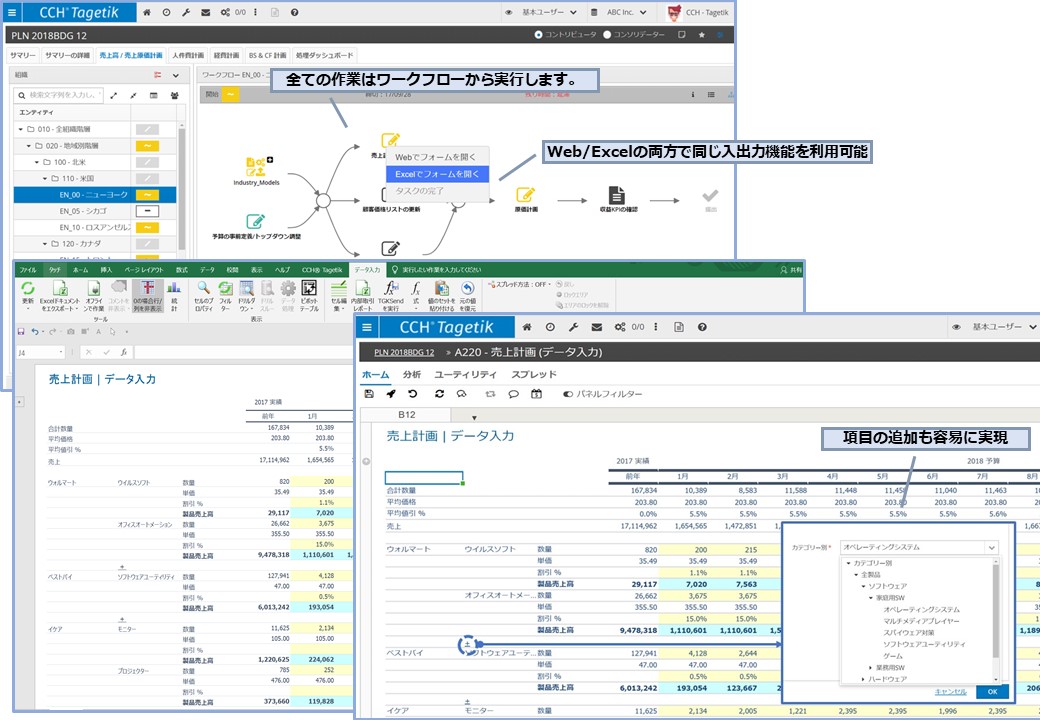The width and height of the screenshot is (1040, 720).
Task: Click the Industry_Models workflow icon
Action: 256,167
